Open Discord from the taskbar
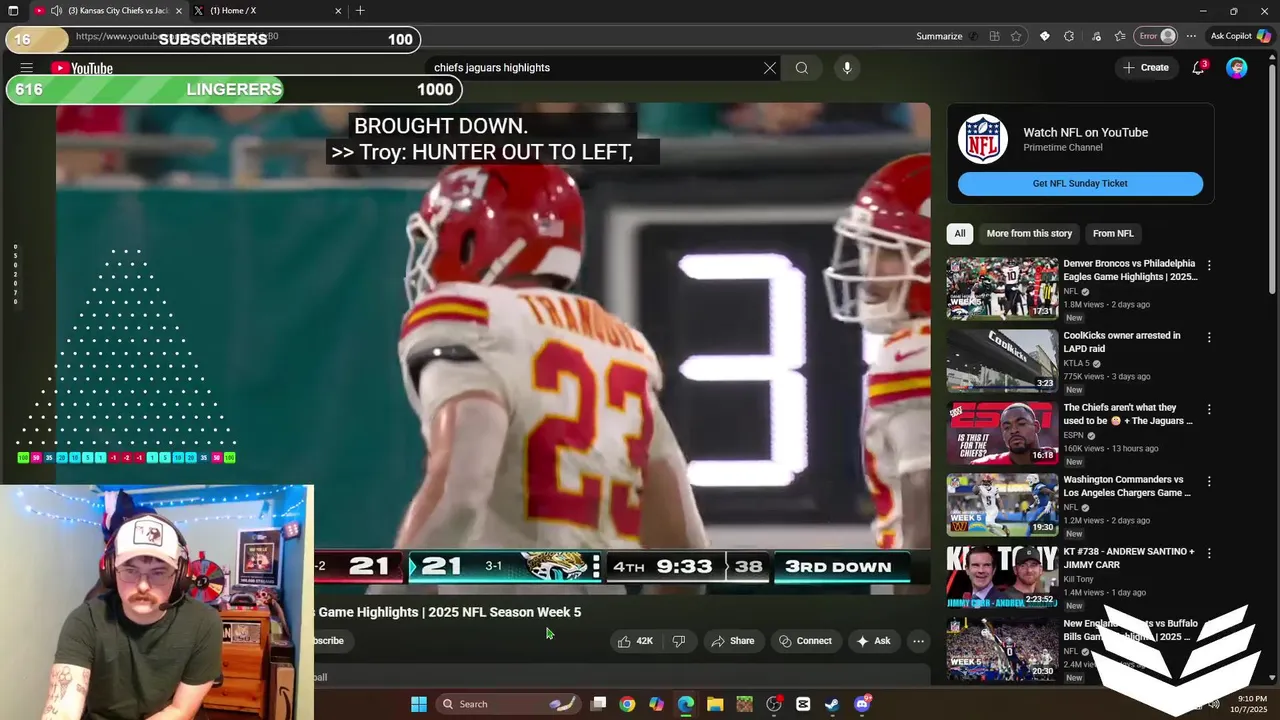The image size is (1280, 720). [862, 704]
